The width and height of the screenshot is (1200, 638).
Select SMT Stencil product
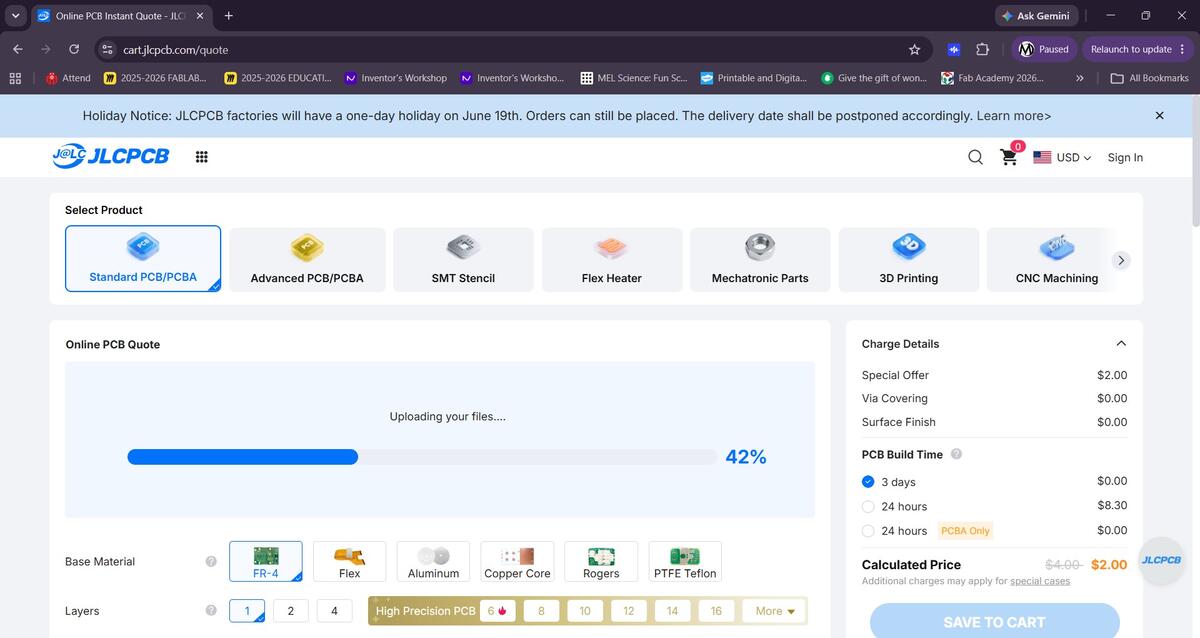463,260
